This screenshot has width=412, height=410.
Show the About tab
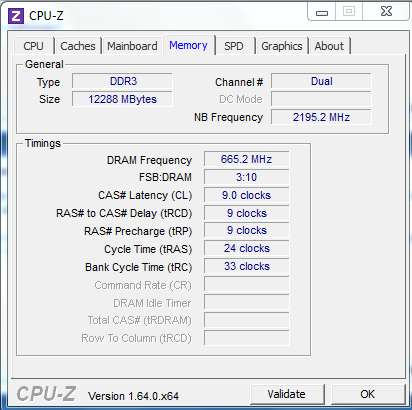point(329,46)
